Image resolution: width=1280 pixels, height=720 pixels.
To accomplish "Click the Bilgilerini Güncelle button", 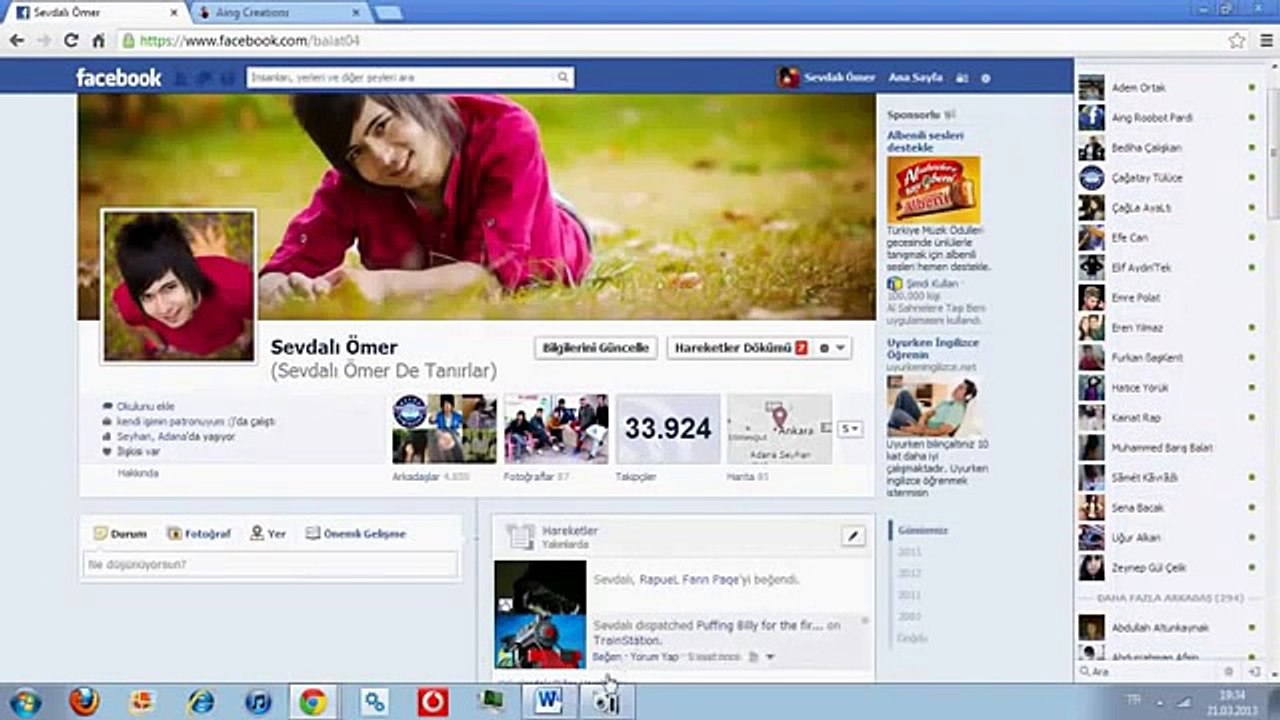I will [596, 348].
